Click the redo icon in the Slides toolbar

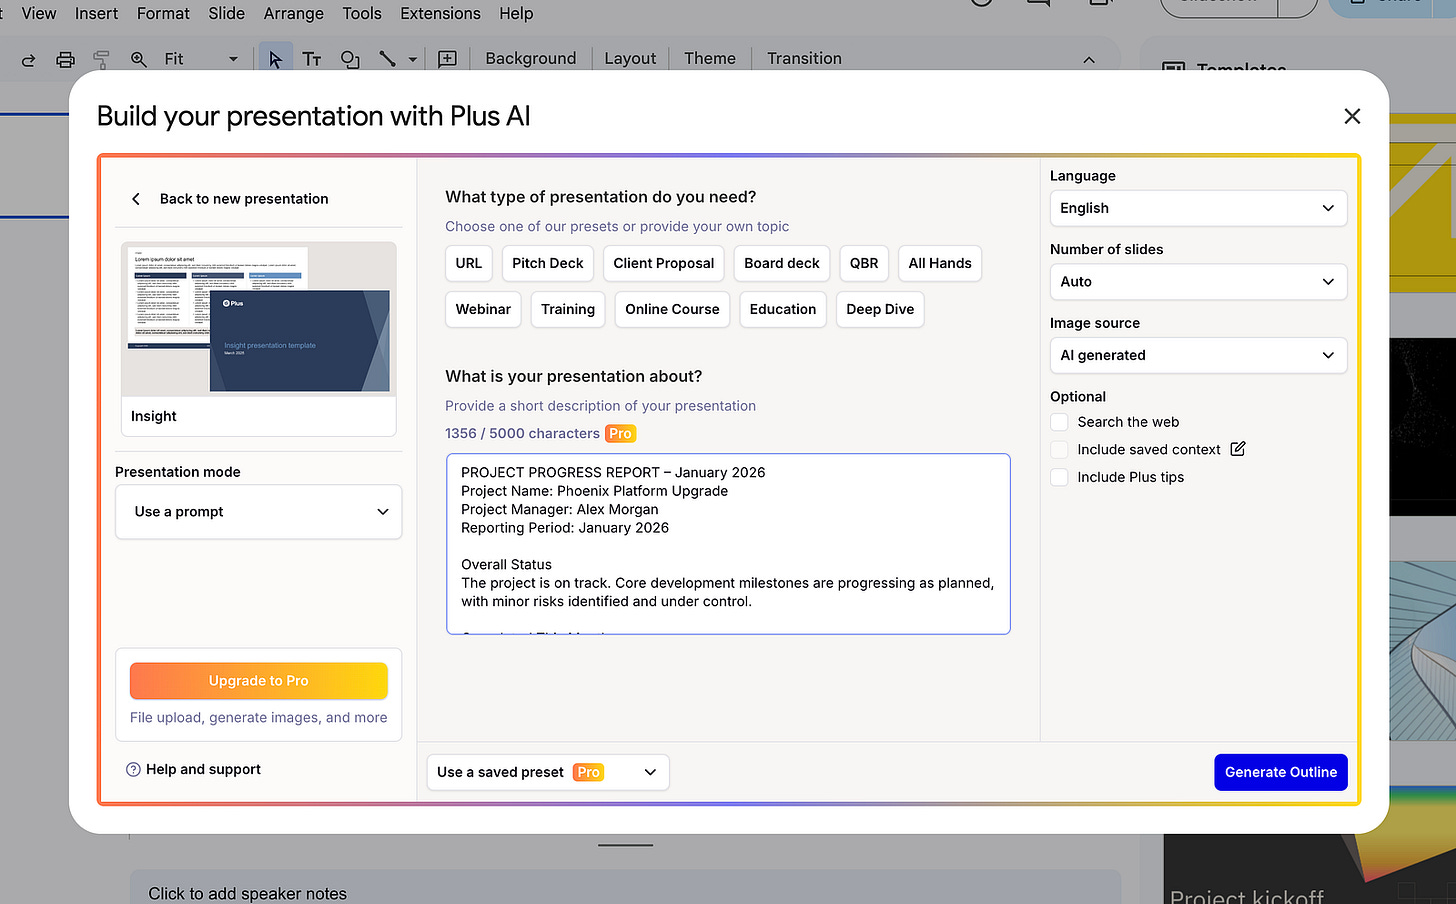(x=28, y=59)
